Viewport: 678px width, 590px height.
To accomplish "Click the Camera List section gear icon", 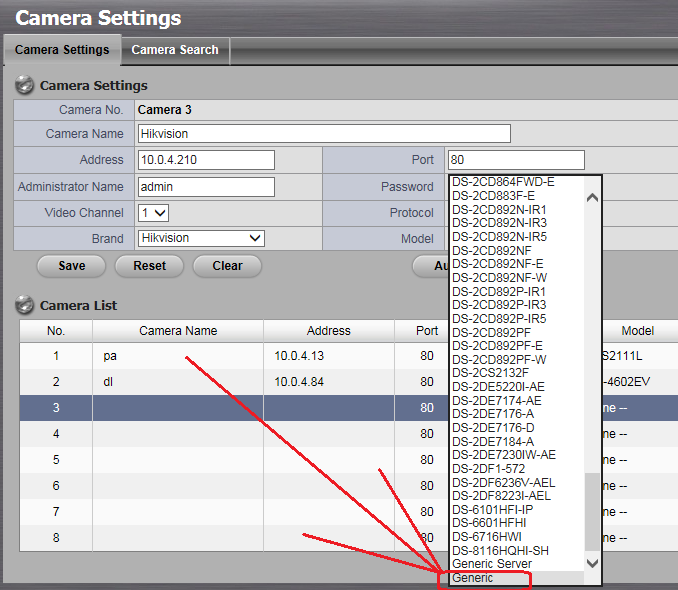I will click(x=24, y=305).
